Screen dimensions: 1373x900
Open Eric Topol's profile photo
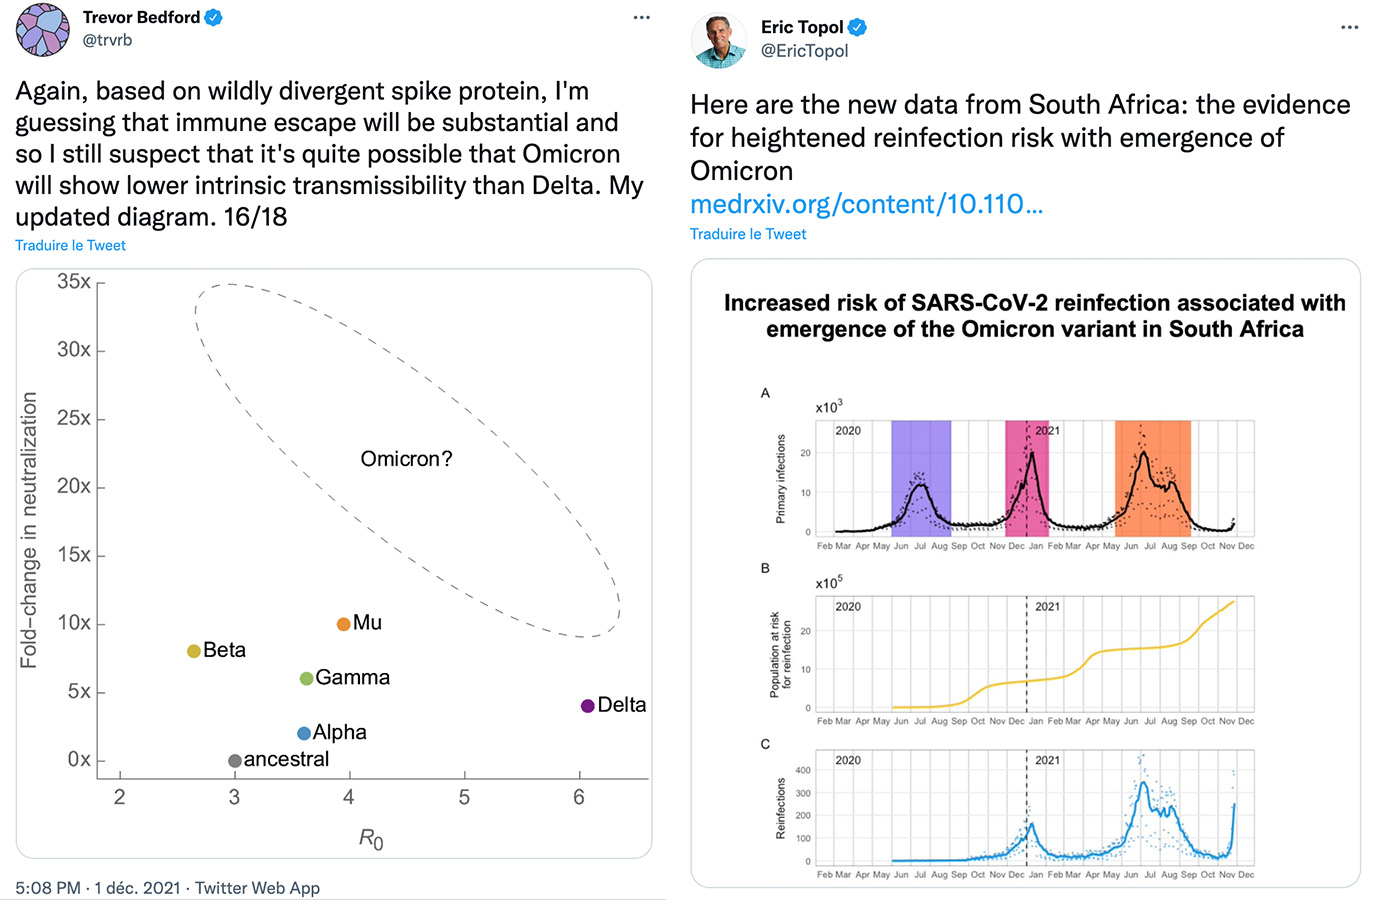[x=718, y=40]
